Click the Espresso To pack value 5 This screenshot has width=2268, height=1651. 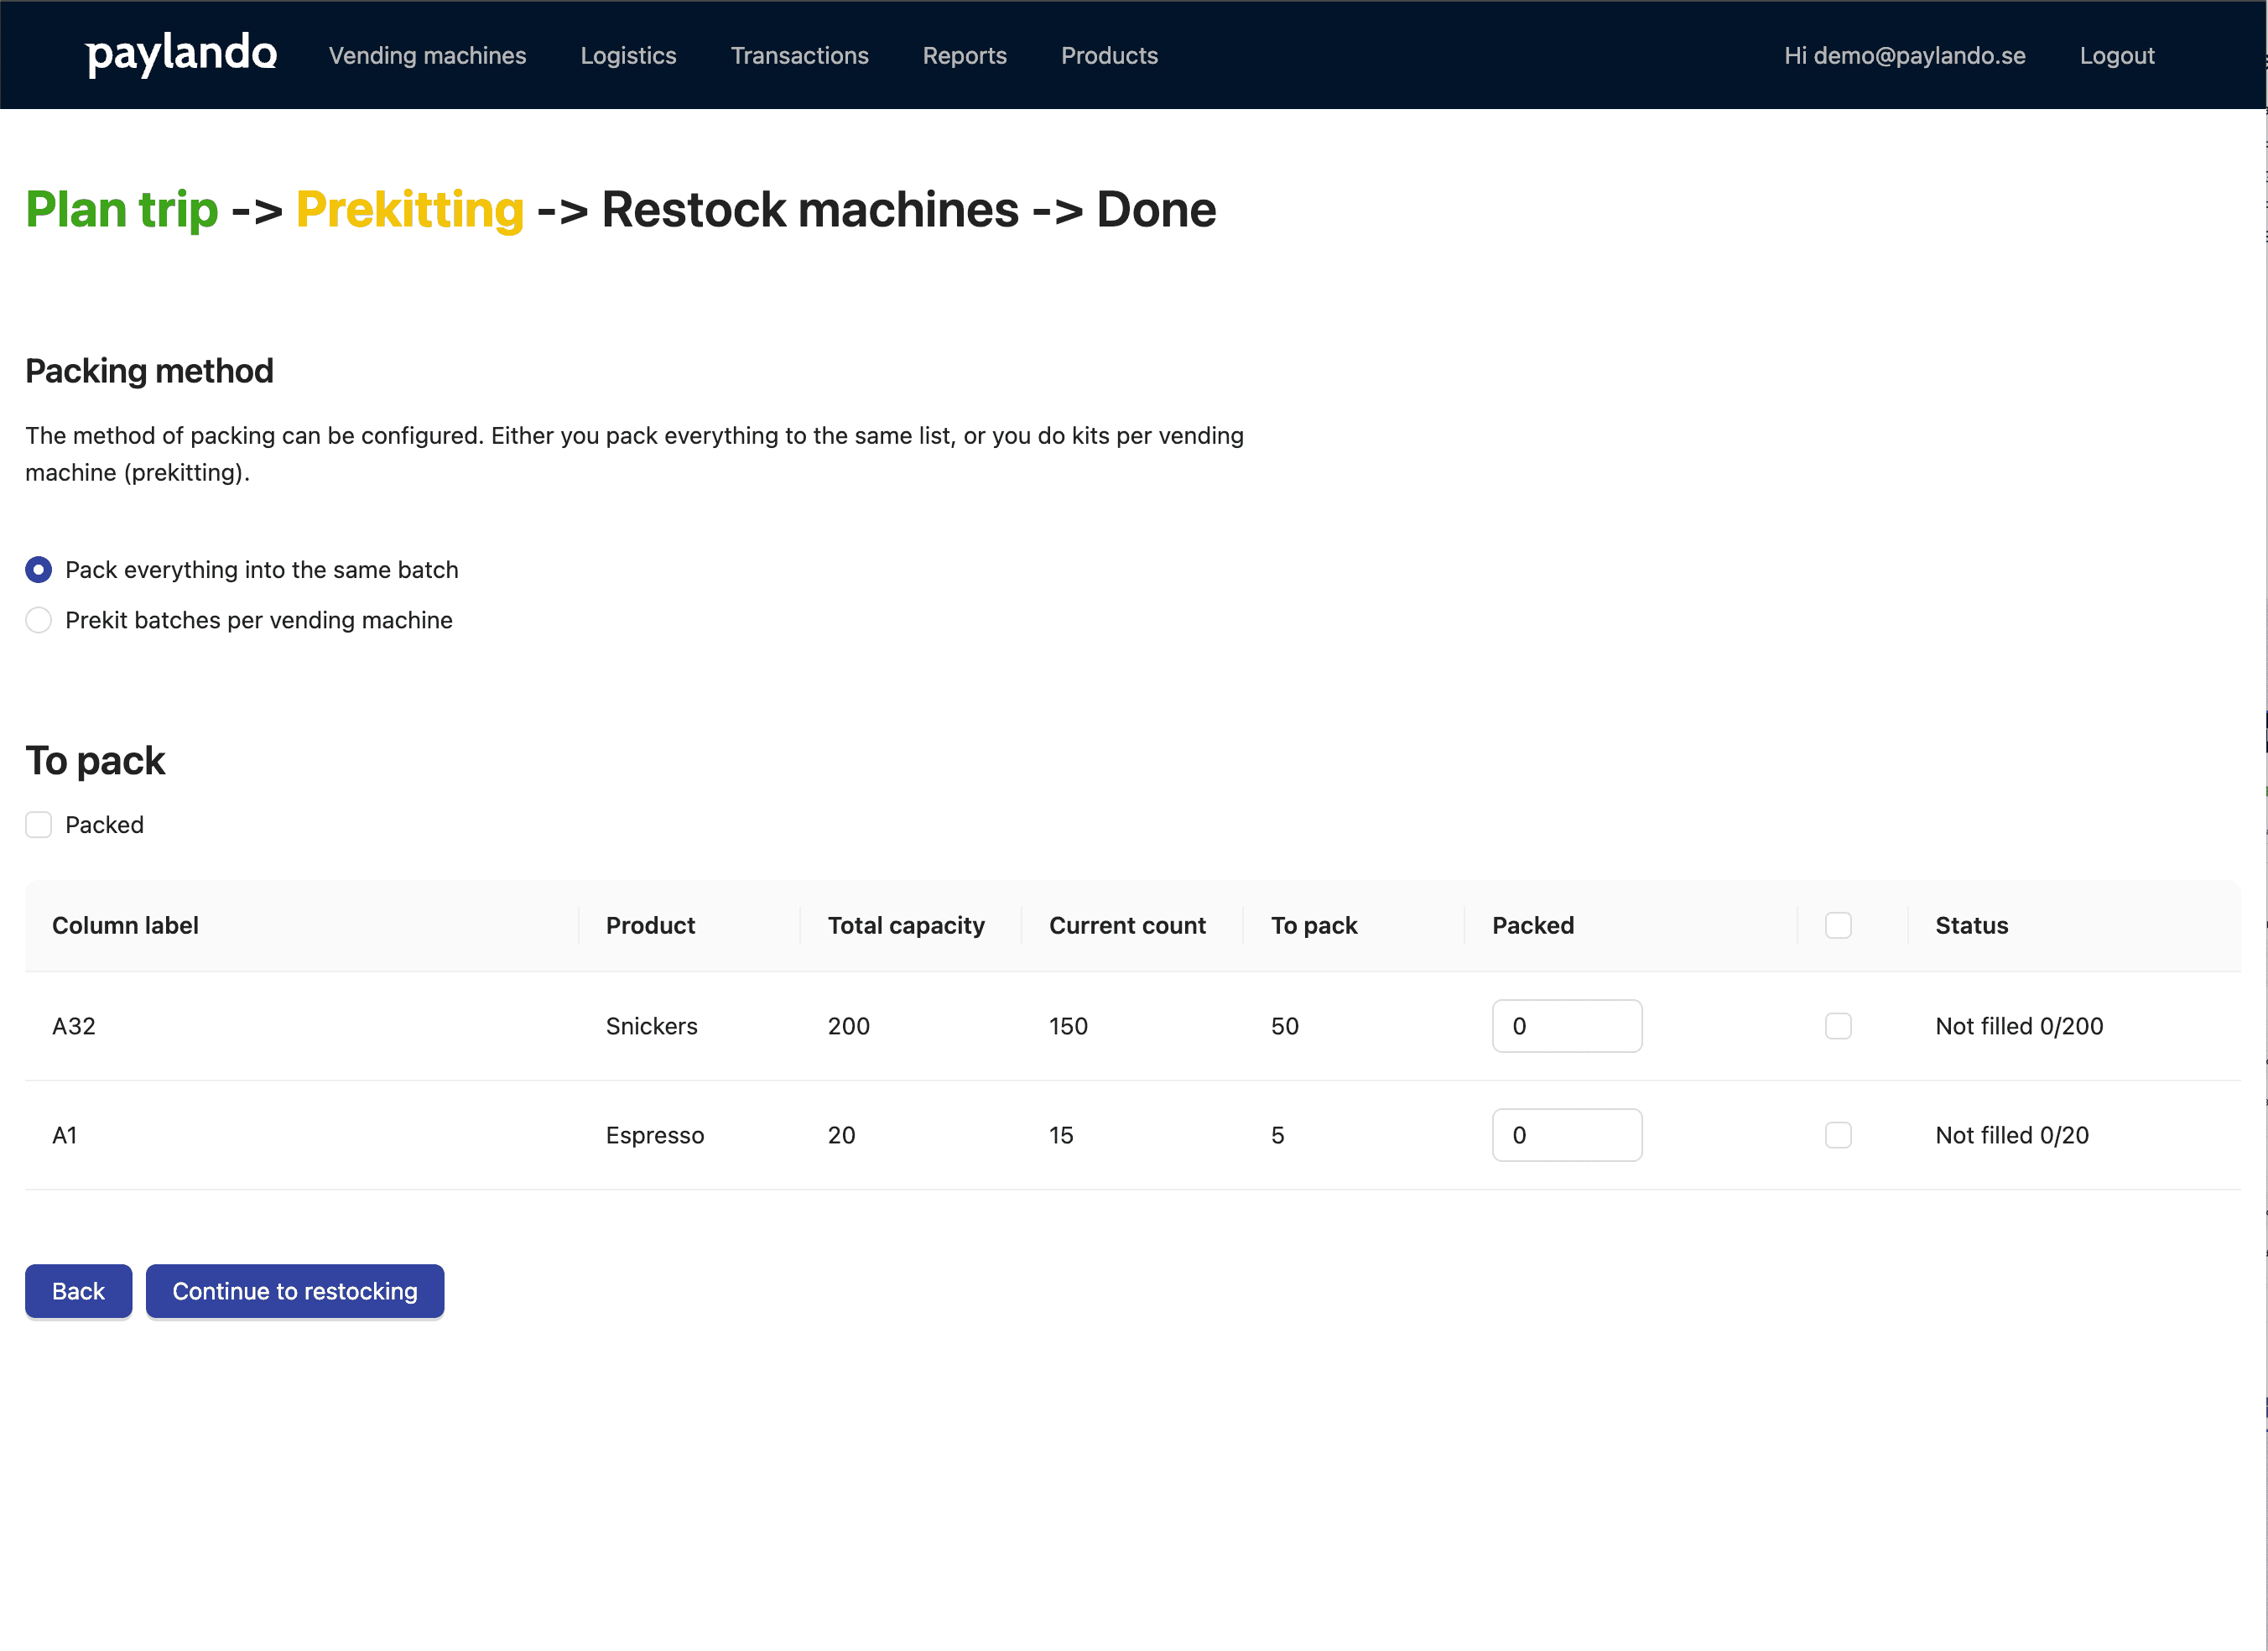coord(1277,1135)
